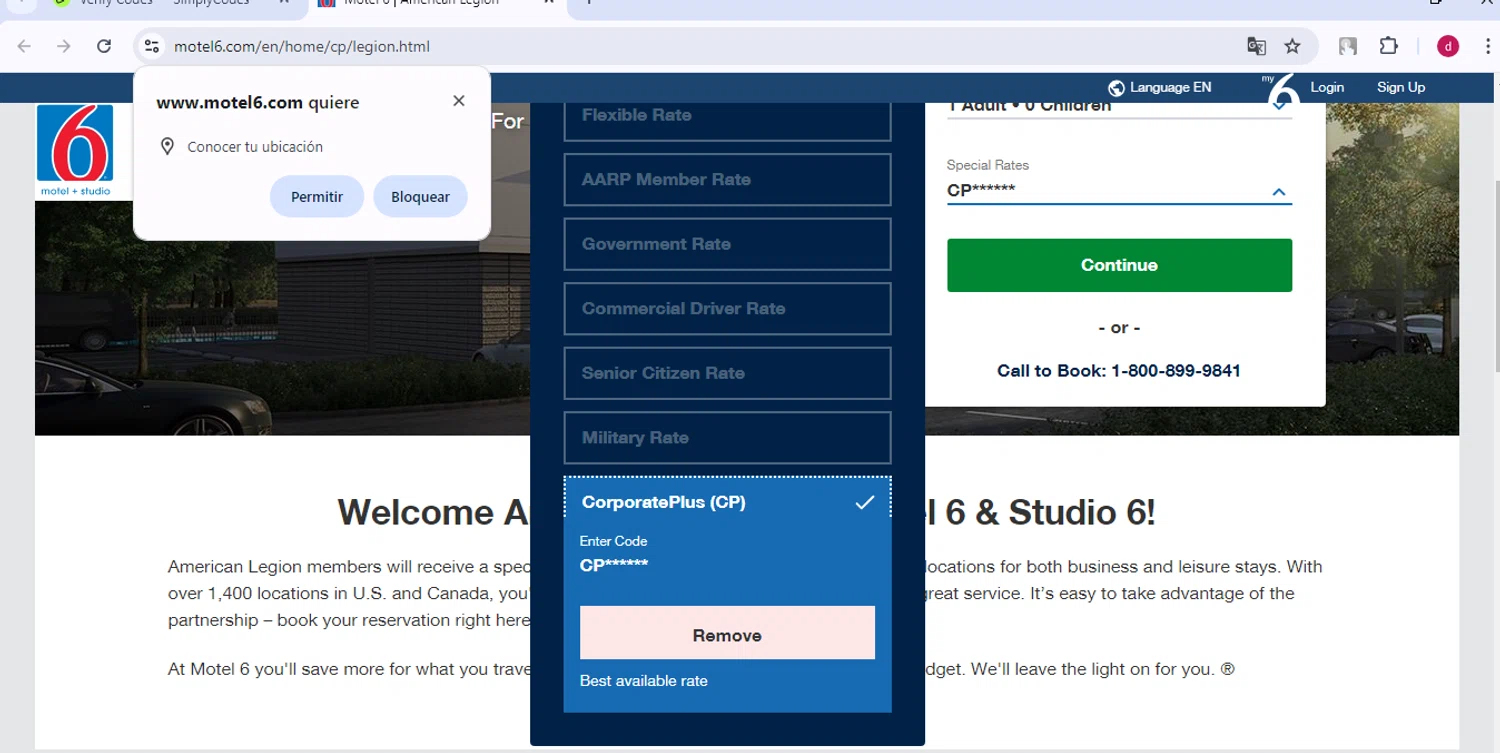Open the Chrome profile avatar
The width and height of the screenshot is (1500, 753).
click(x=1447, y=46)
